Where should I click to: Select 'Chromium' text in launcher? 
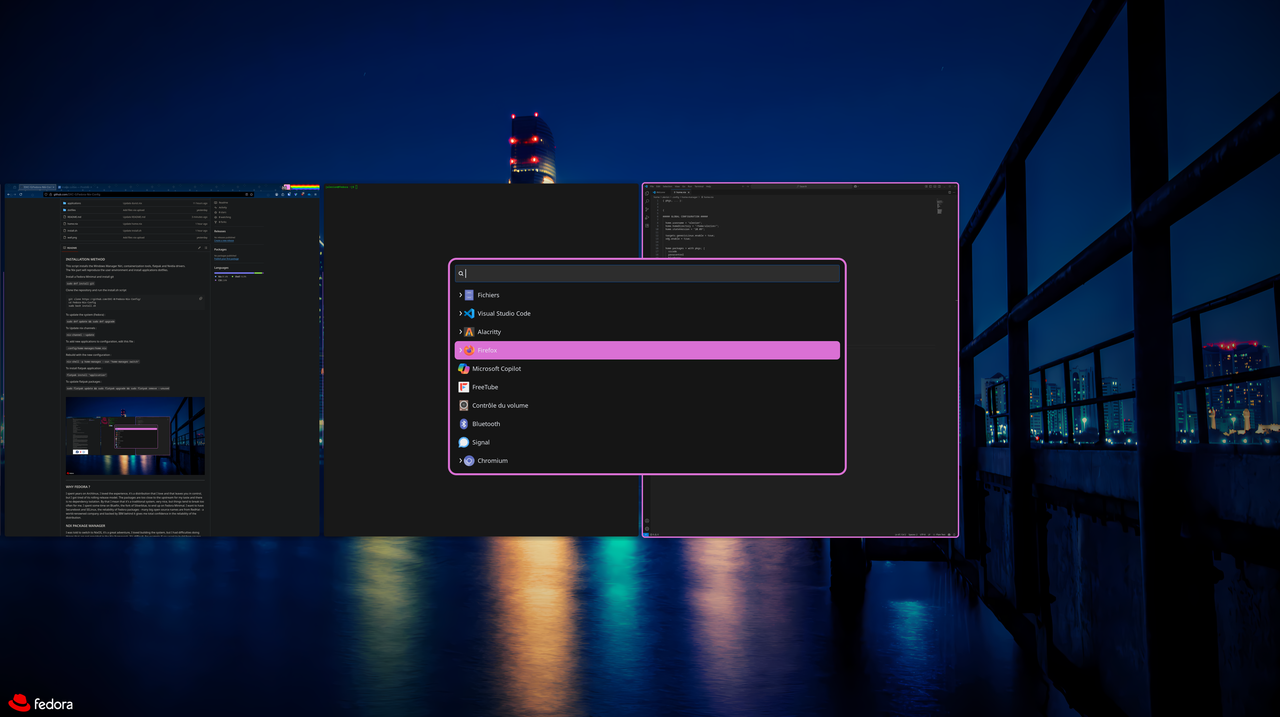pos(492,460)
